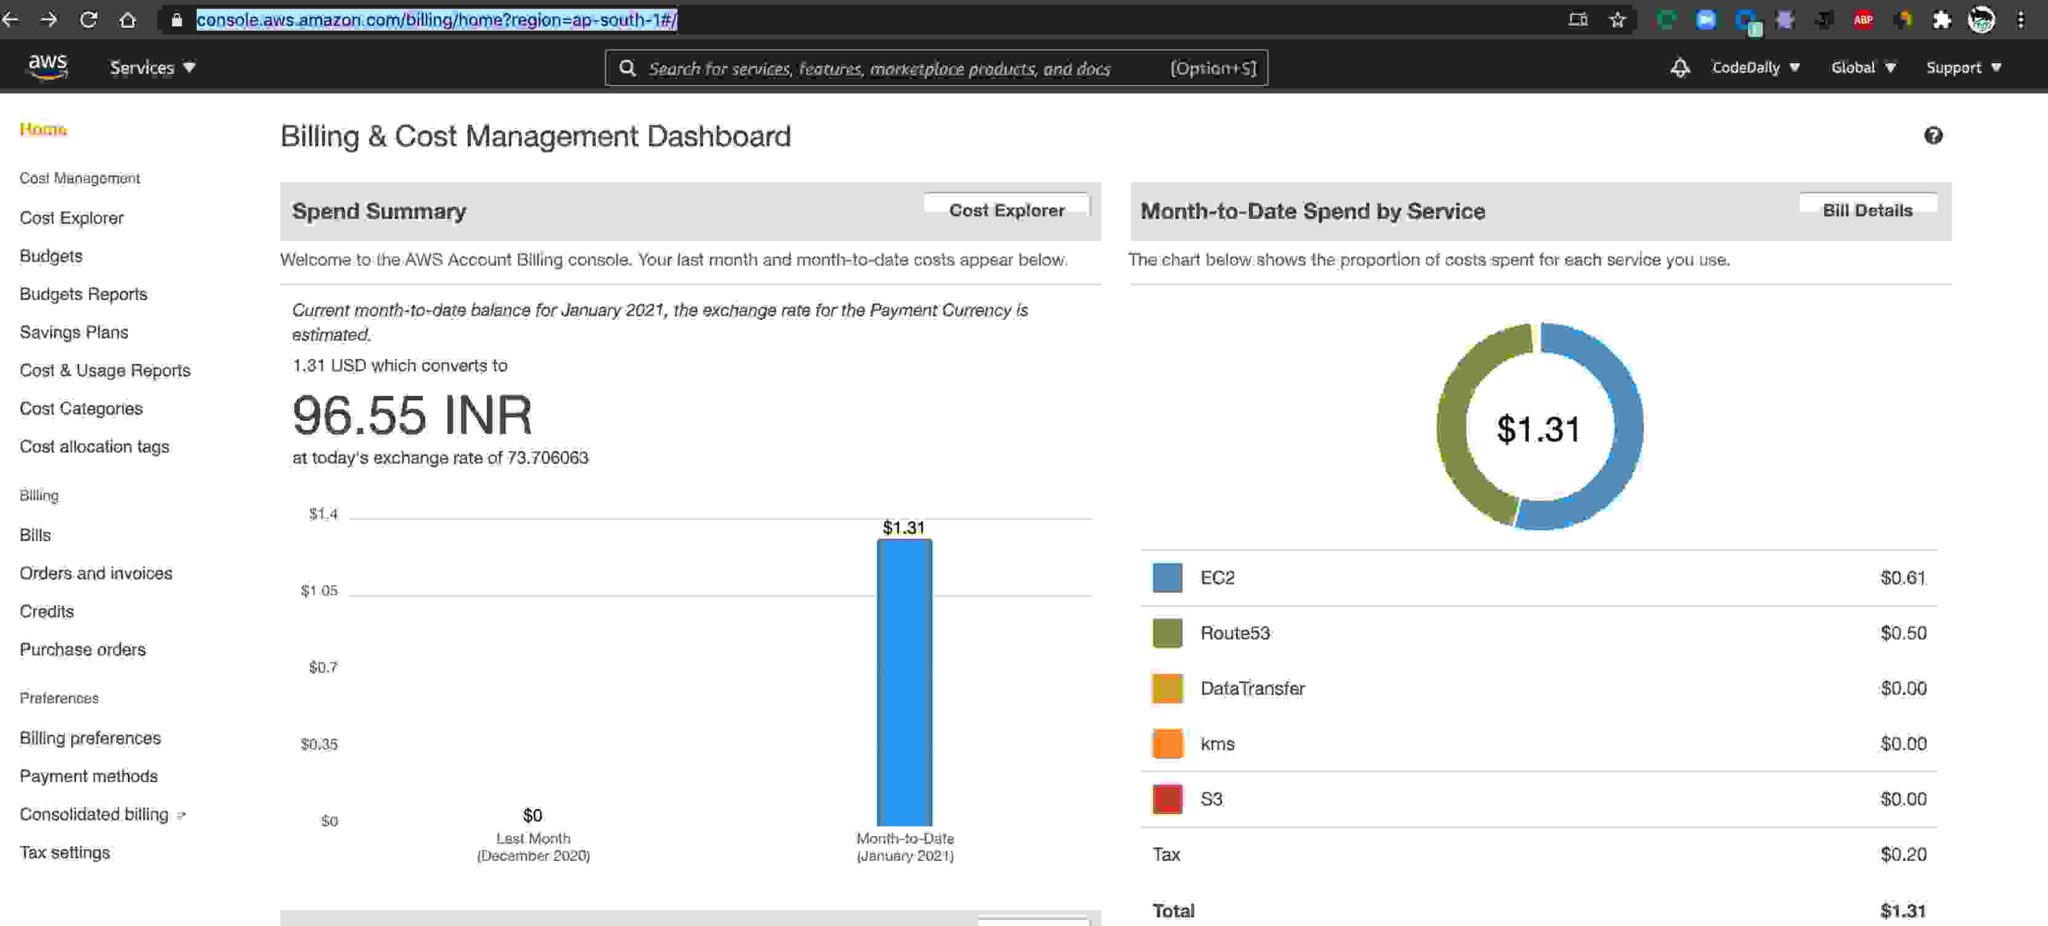The height and width of the screenshot is (926, 2048).
Task: Click the browser address bar URL
Action: 437,20
